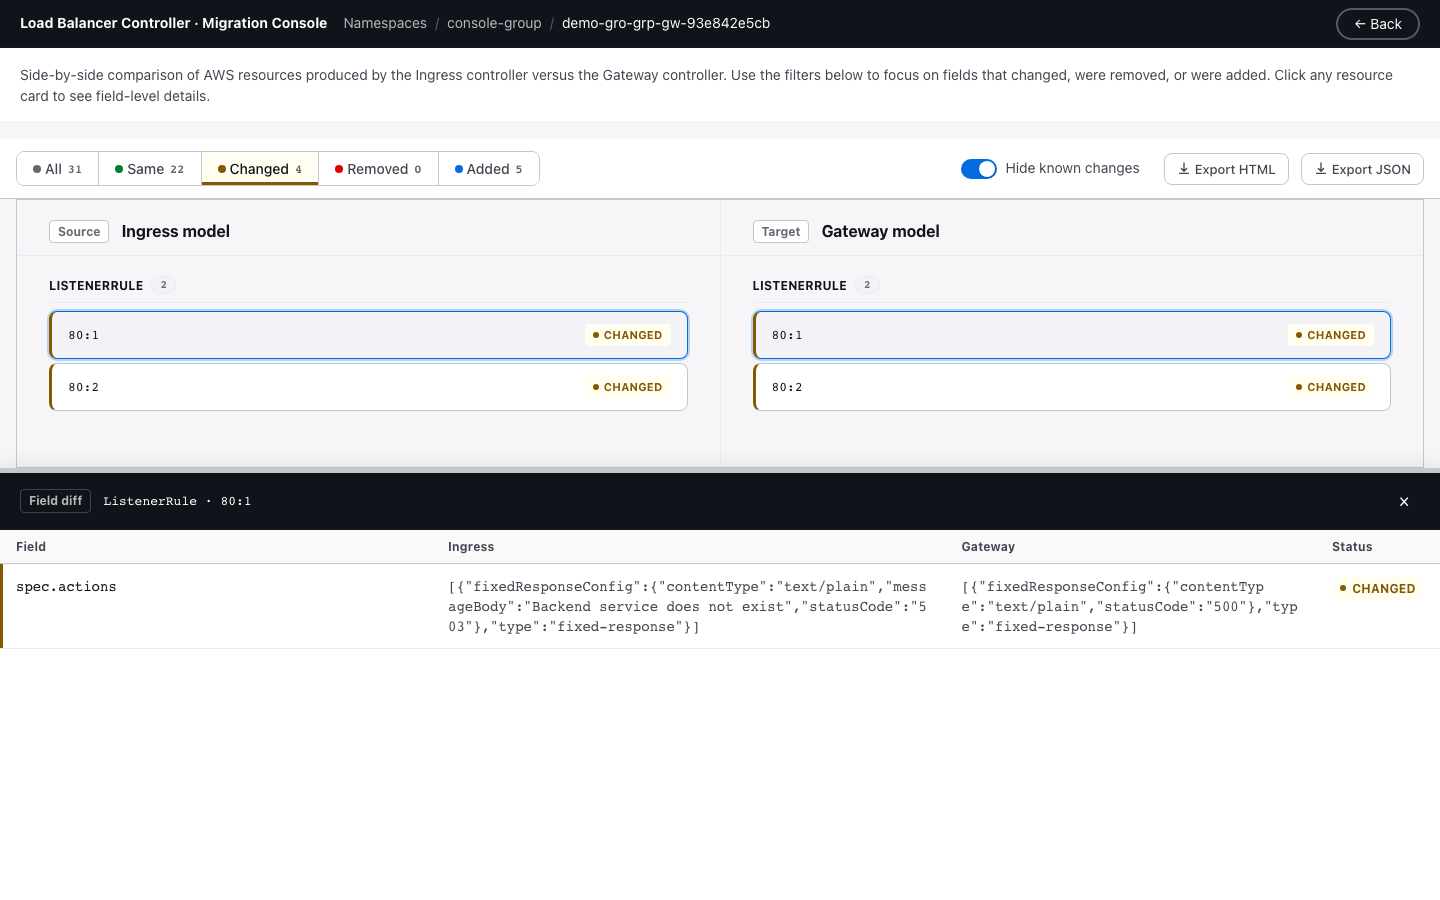Export comparison as JSON

[1362, 169]
